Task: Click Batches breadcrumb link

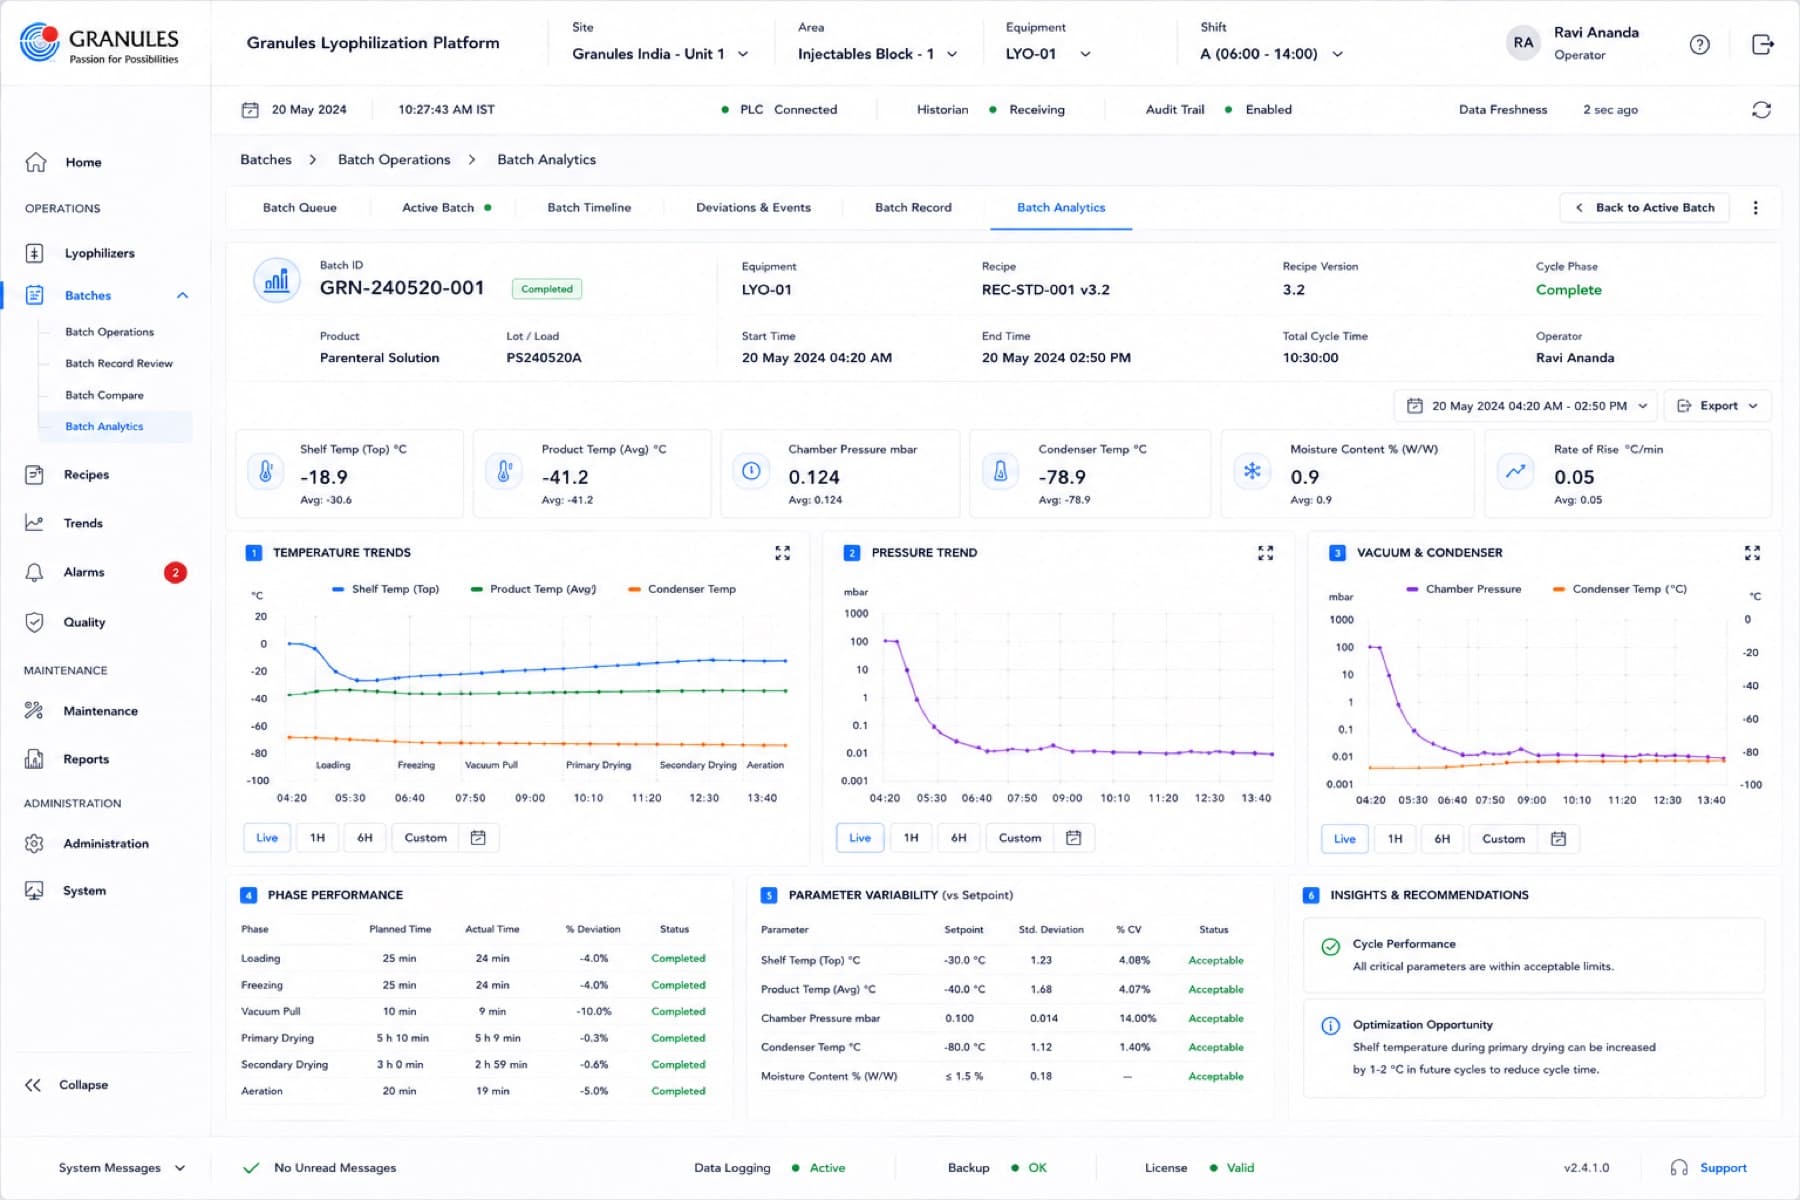Action: pos(266,160)
